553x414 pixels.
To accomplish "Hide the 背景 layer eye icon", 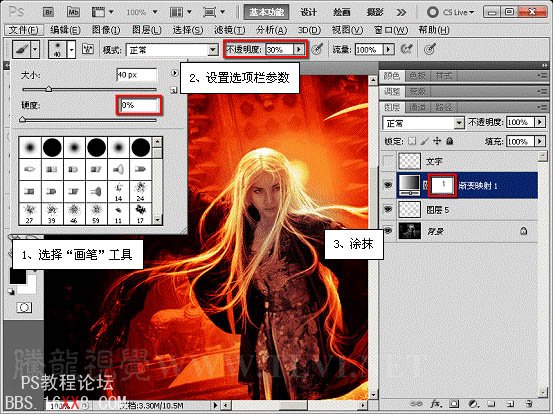I will pos(388,231).
